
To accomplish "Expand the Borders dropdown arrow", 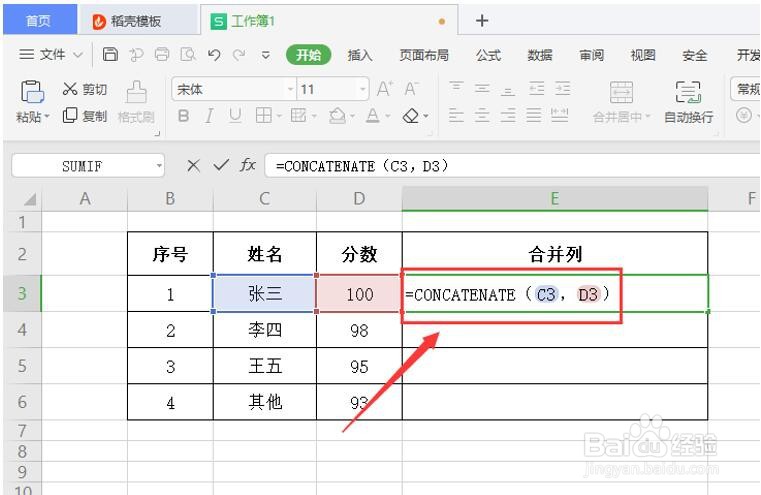I will (x=279, y=116).
